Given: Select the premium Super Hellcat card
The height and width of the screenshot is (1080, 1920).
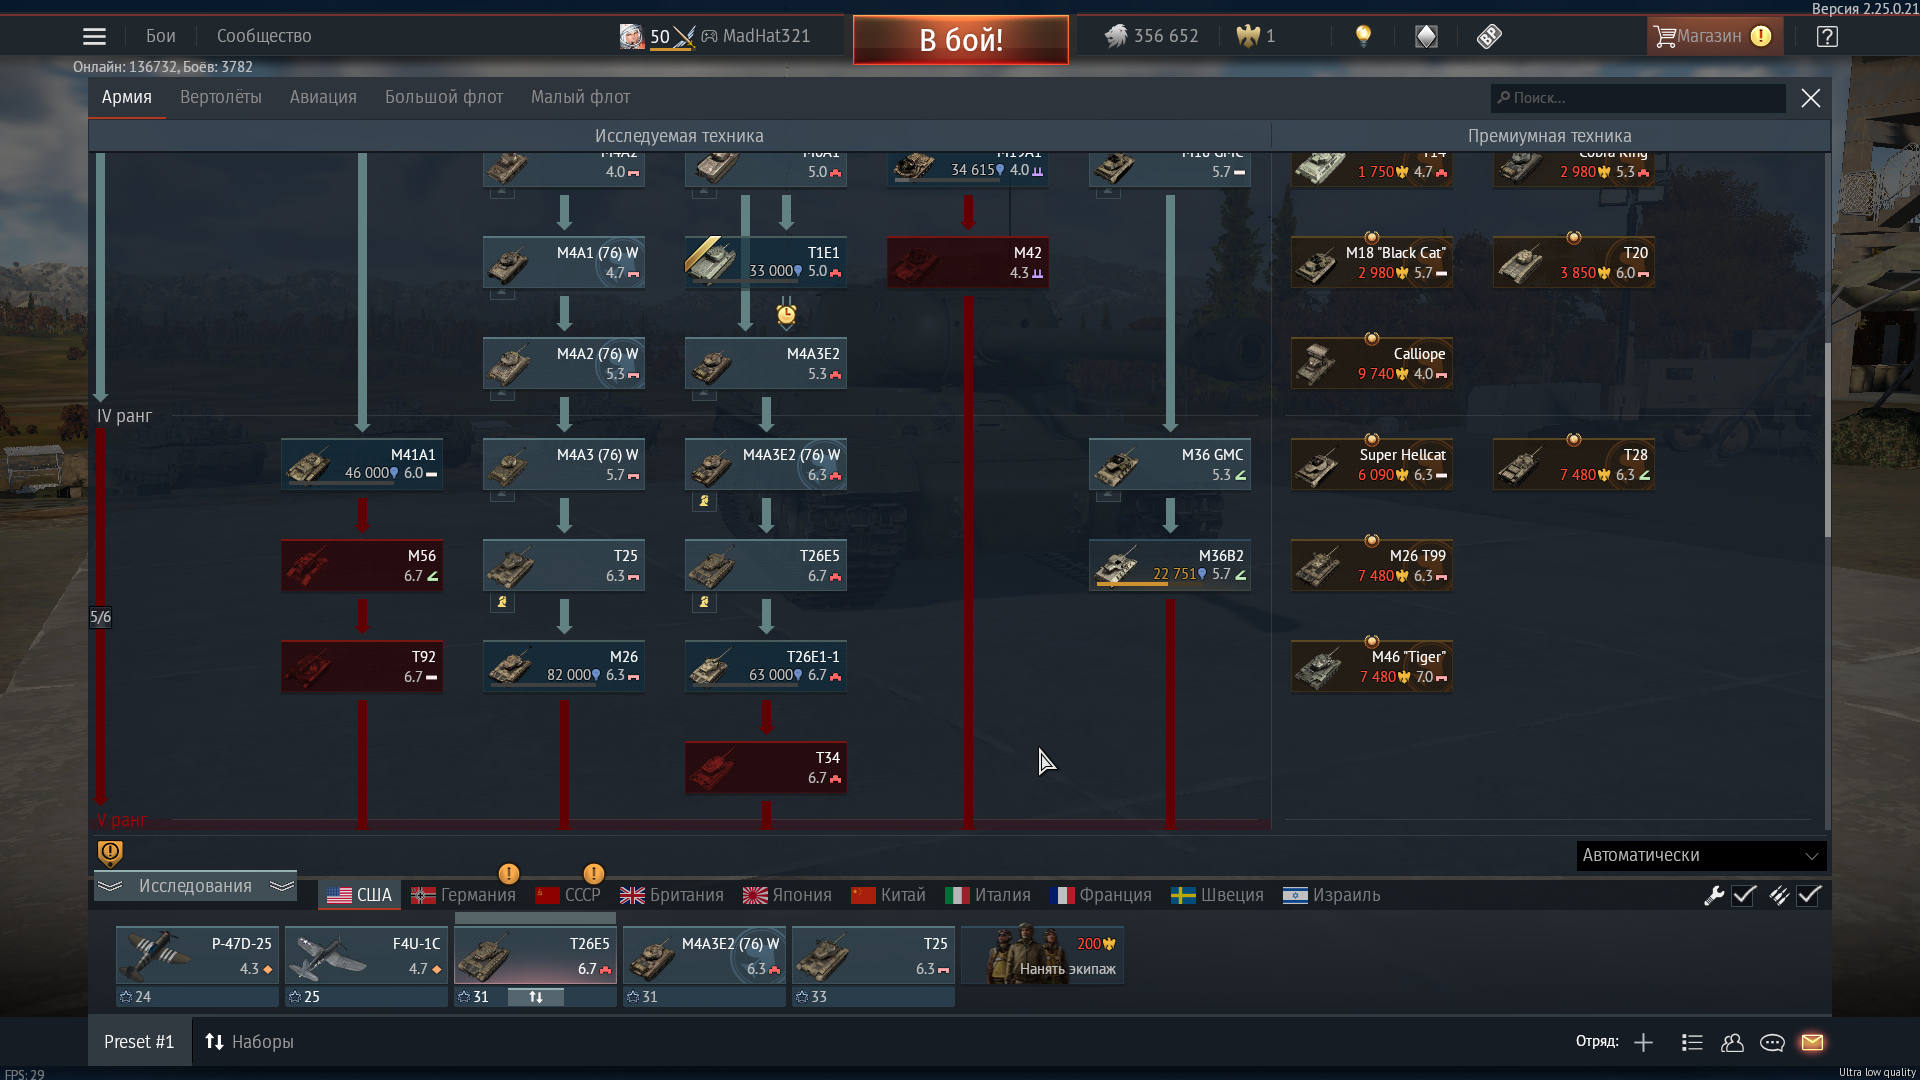Looking at the screenshot, I should coord(1372,464).
